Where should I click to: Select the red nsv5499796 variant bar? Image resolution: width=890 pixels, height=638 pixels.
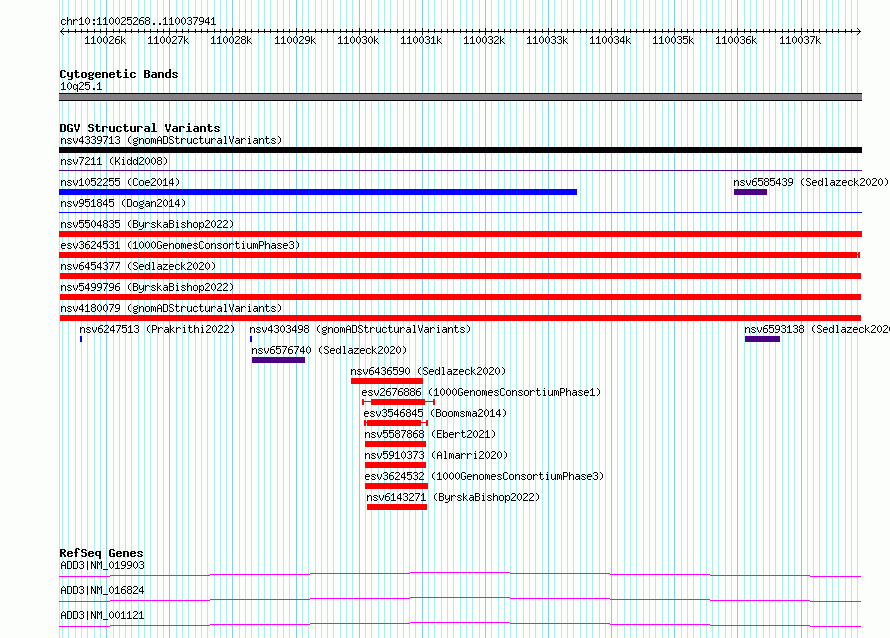click(460, 297)
